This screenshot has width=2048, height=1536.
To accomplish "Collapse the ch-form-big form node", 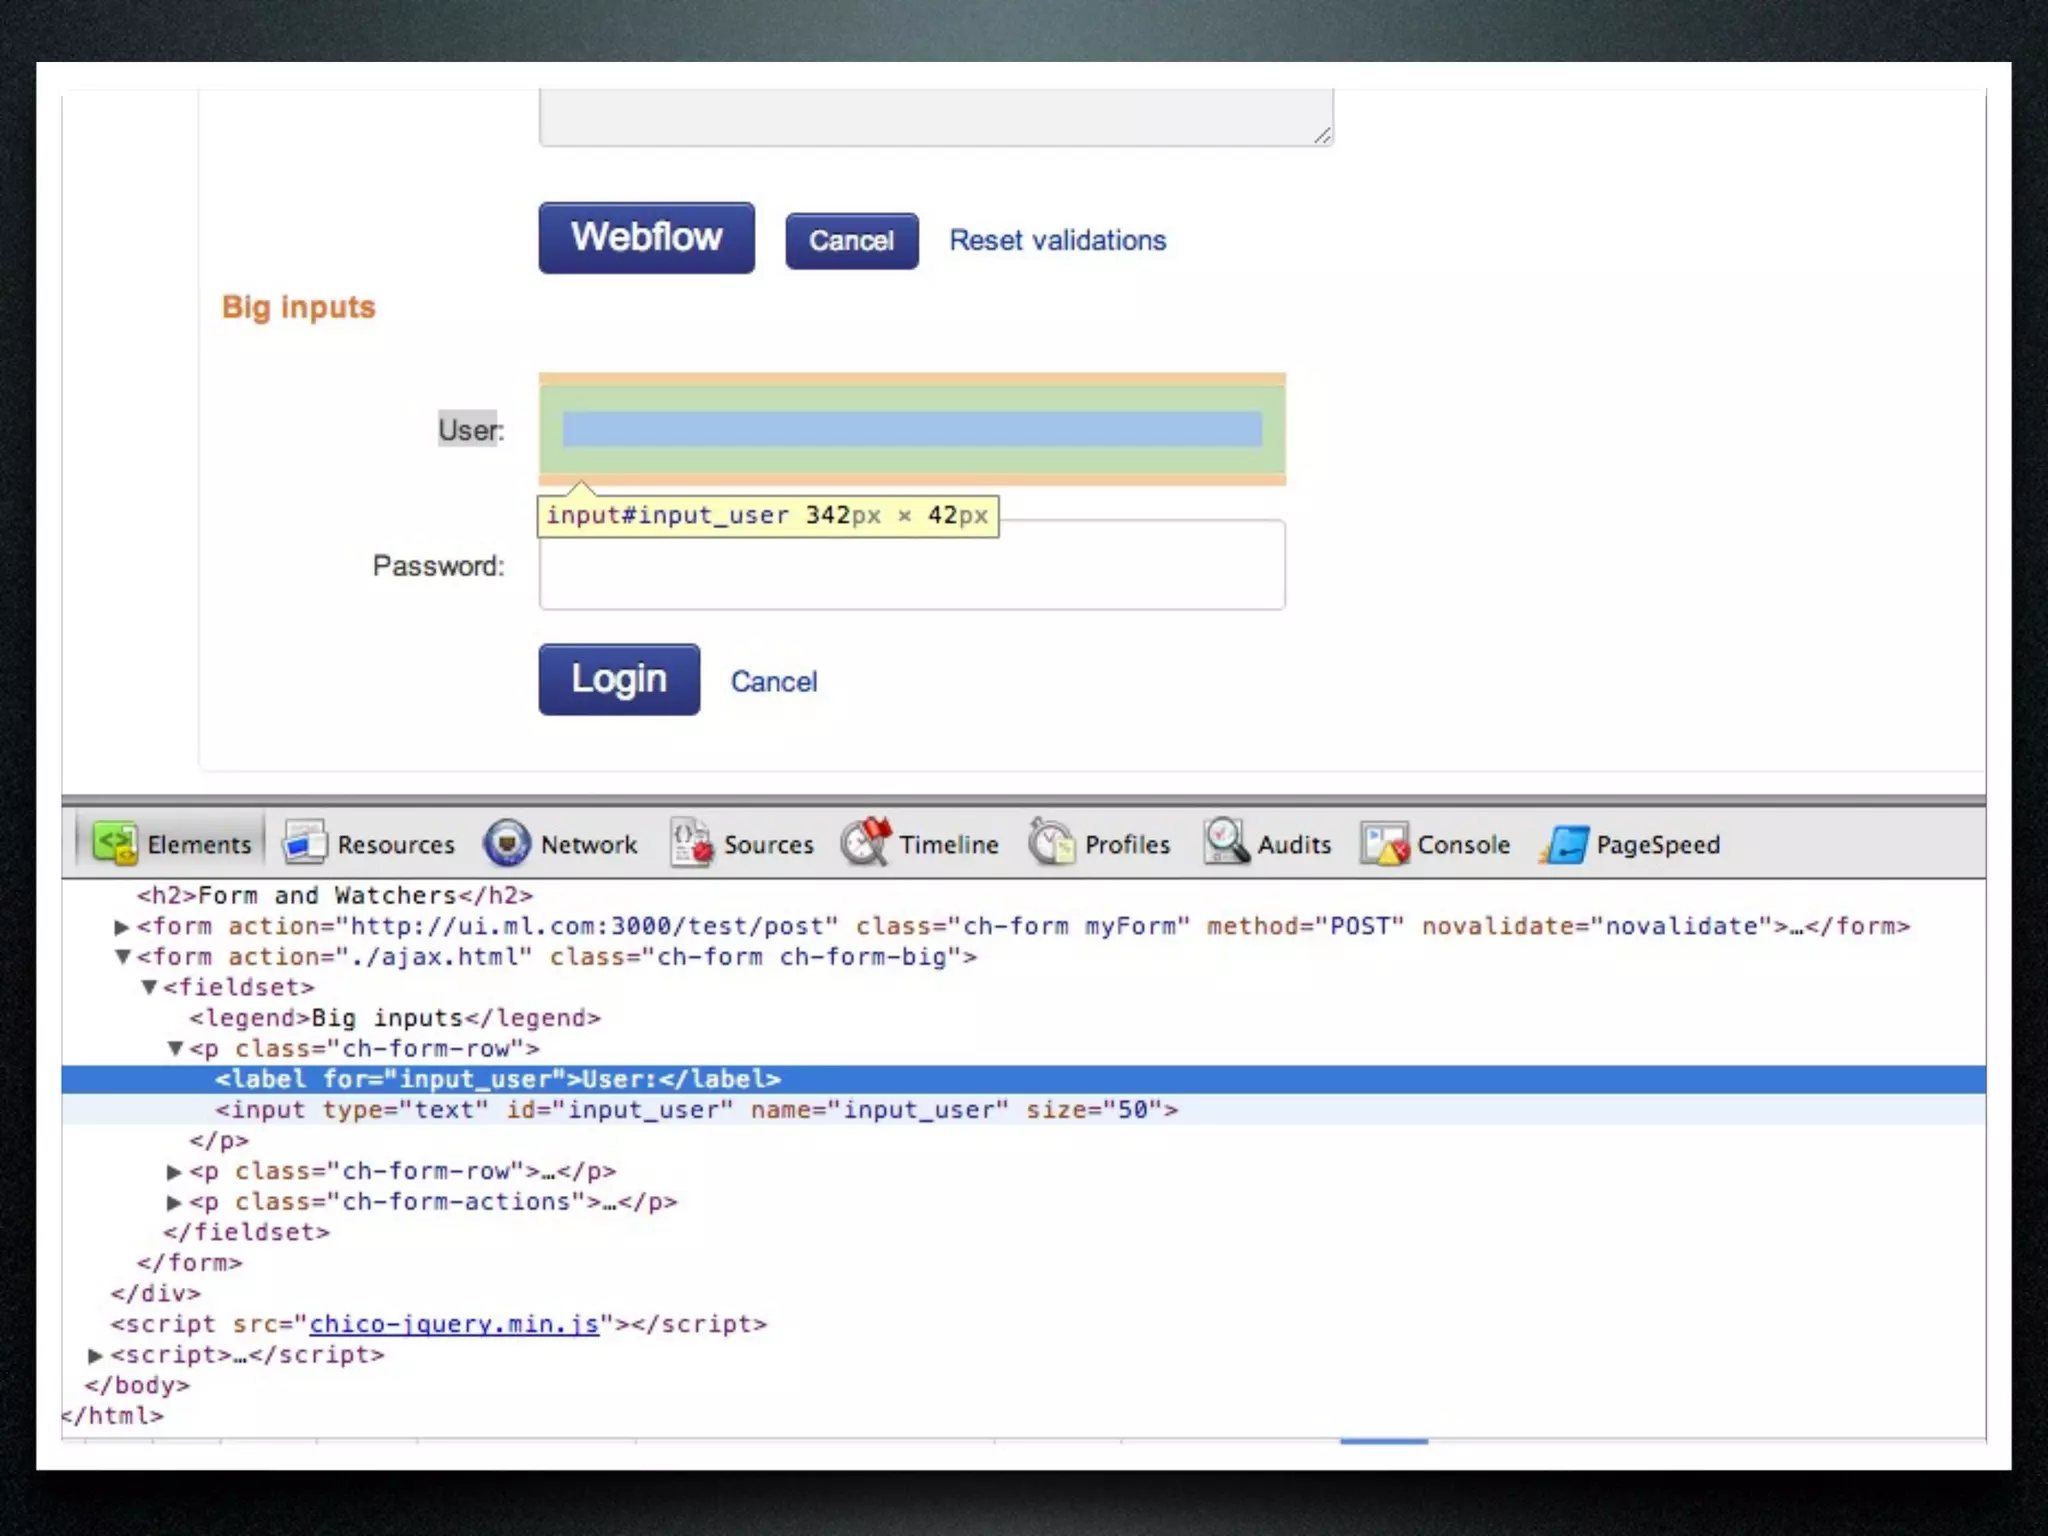I will pos(122,957).
